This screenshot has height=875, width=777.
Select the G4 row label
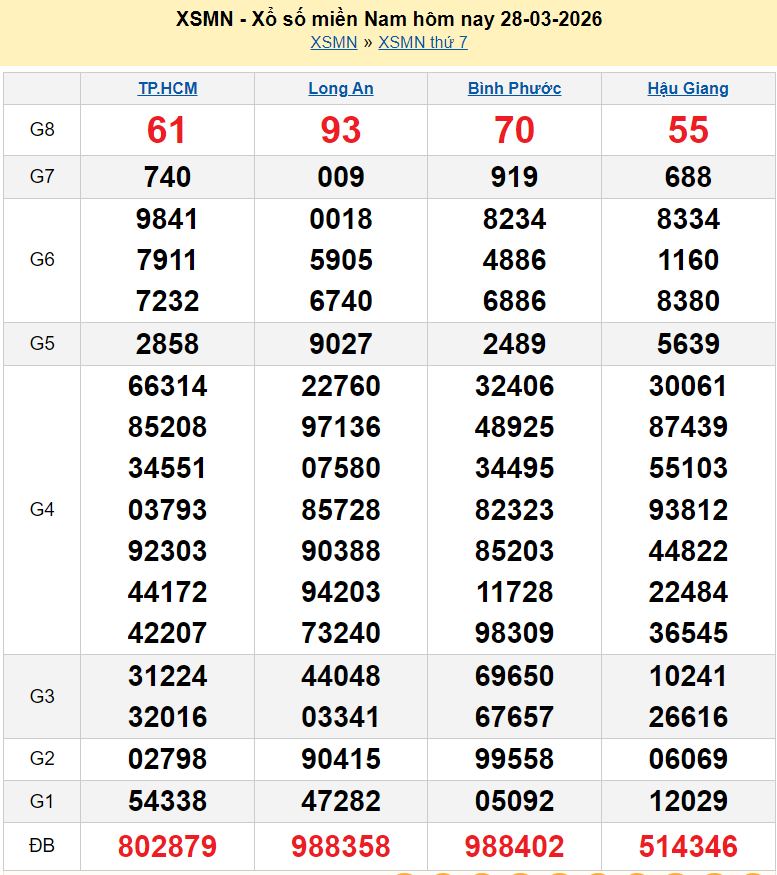(42, 510)
